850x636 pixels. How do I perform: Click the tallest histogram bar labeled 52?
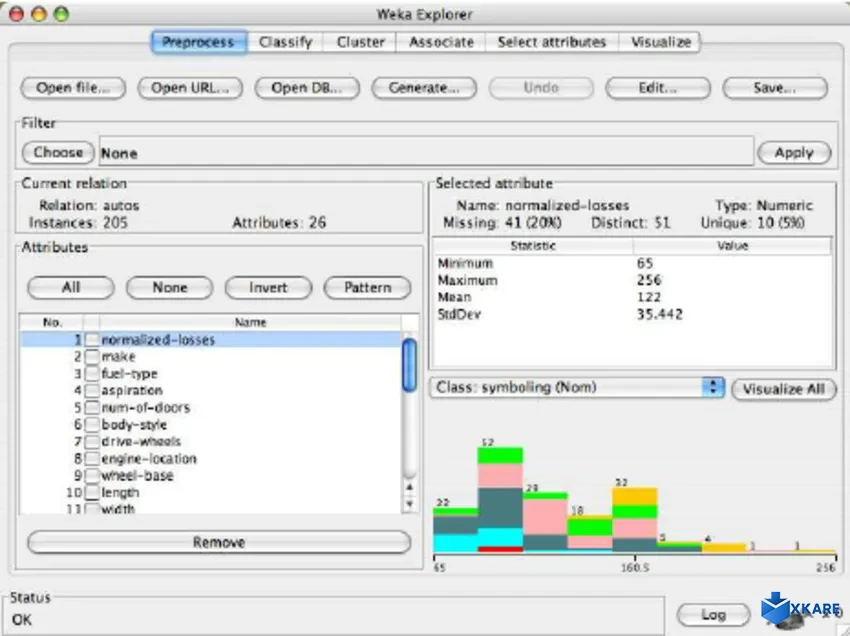tap(500, 499)
